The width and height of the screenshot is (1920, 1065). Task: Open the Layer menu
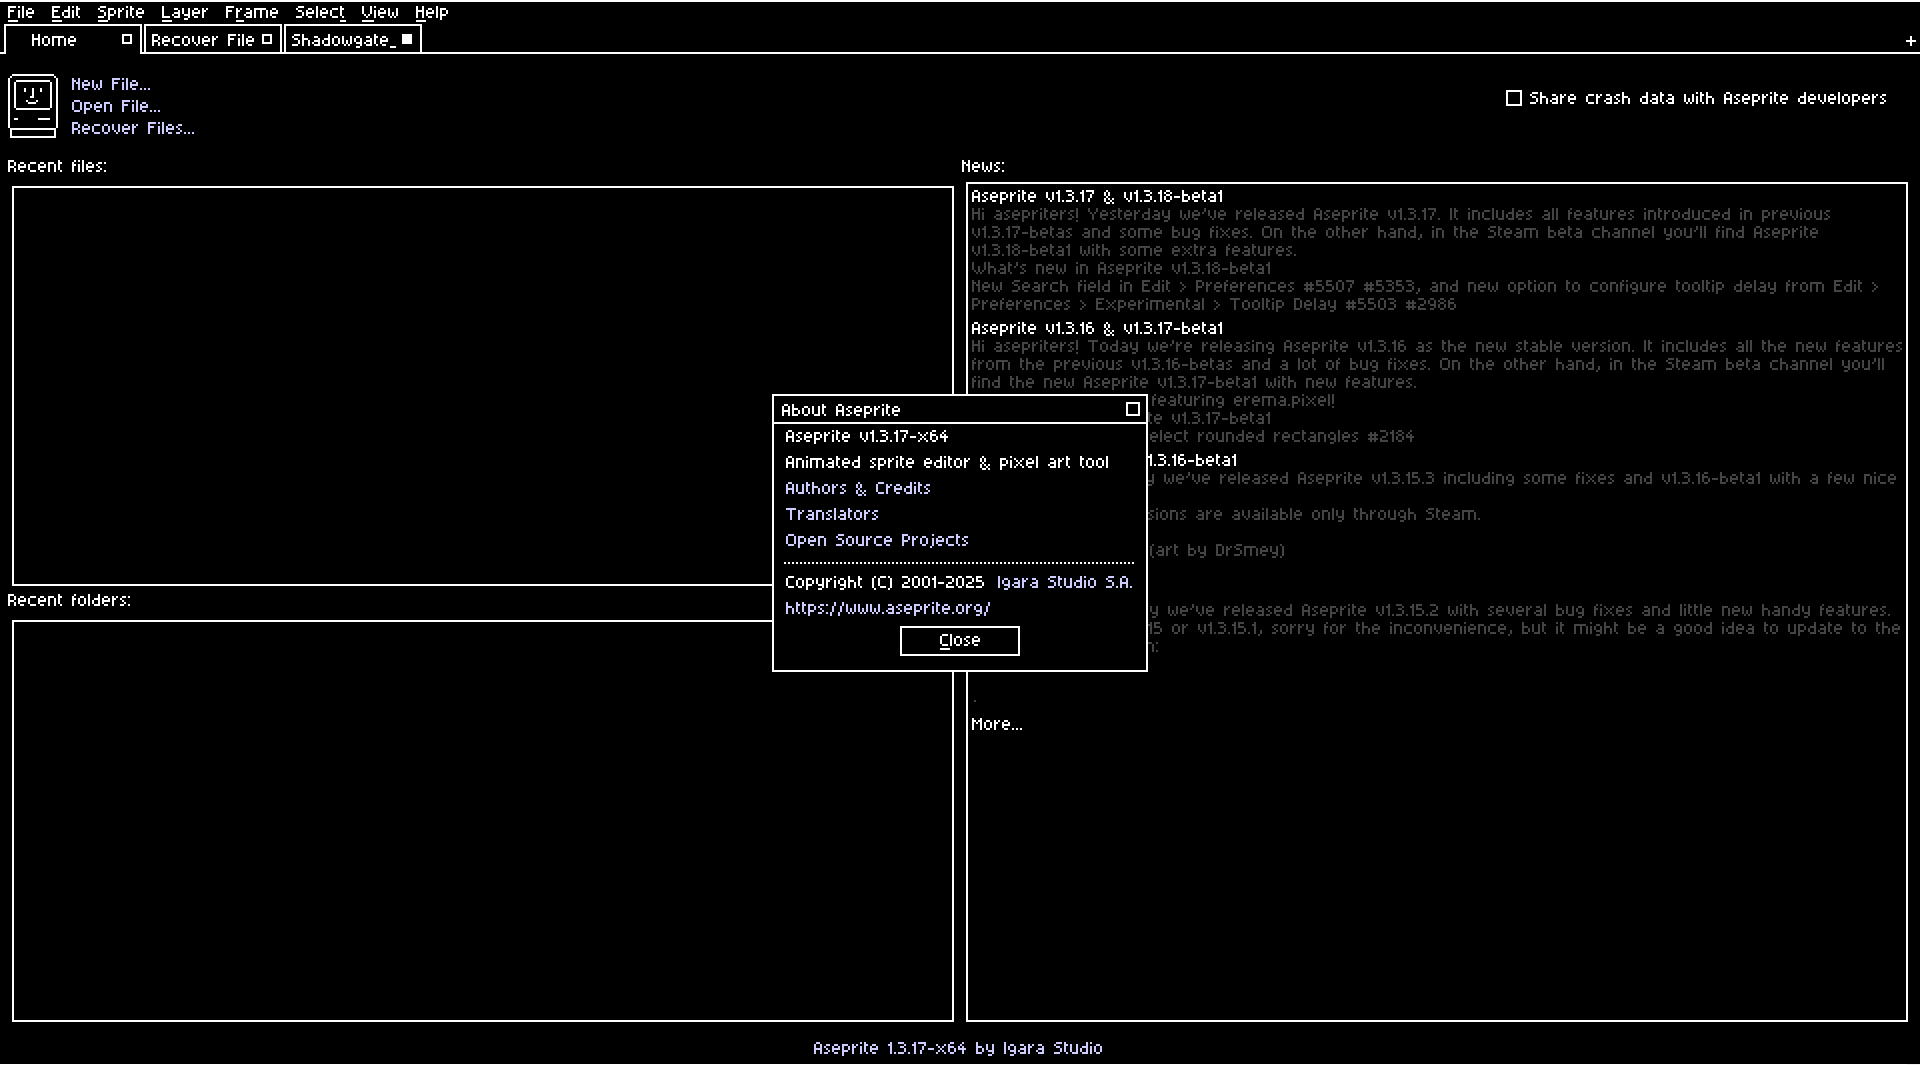(184, 12)
